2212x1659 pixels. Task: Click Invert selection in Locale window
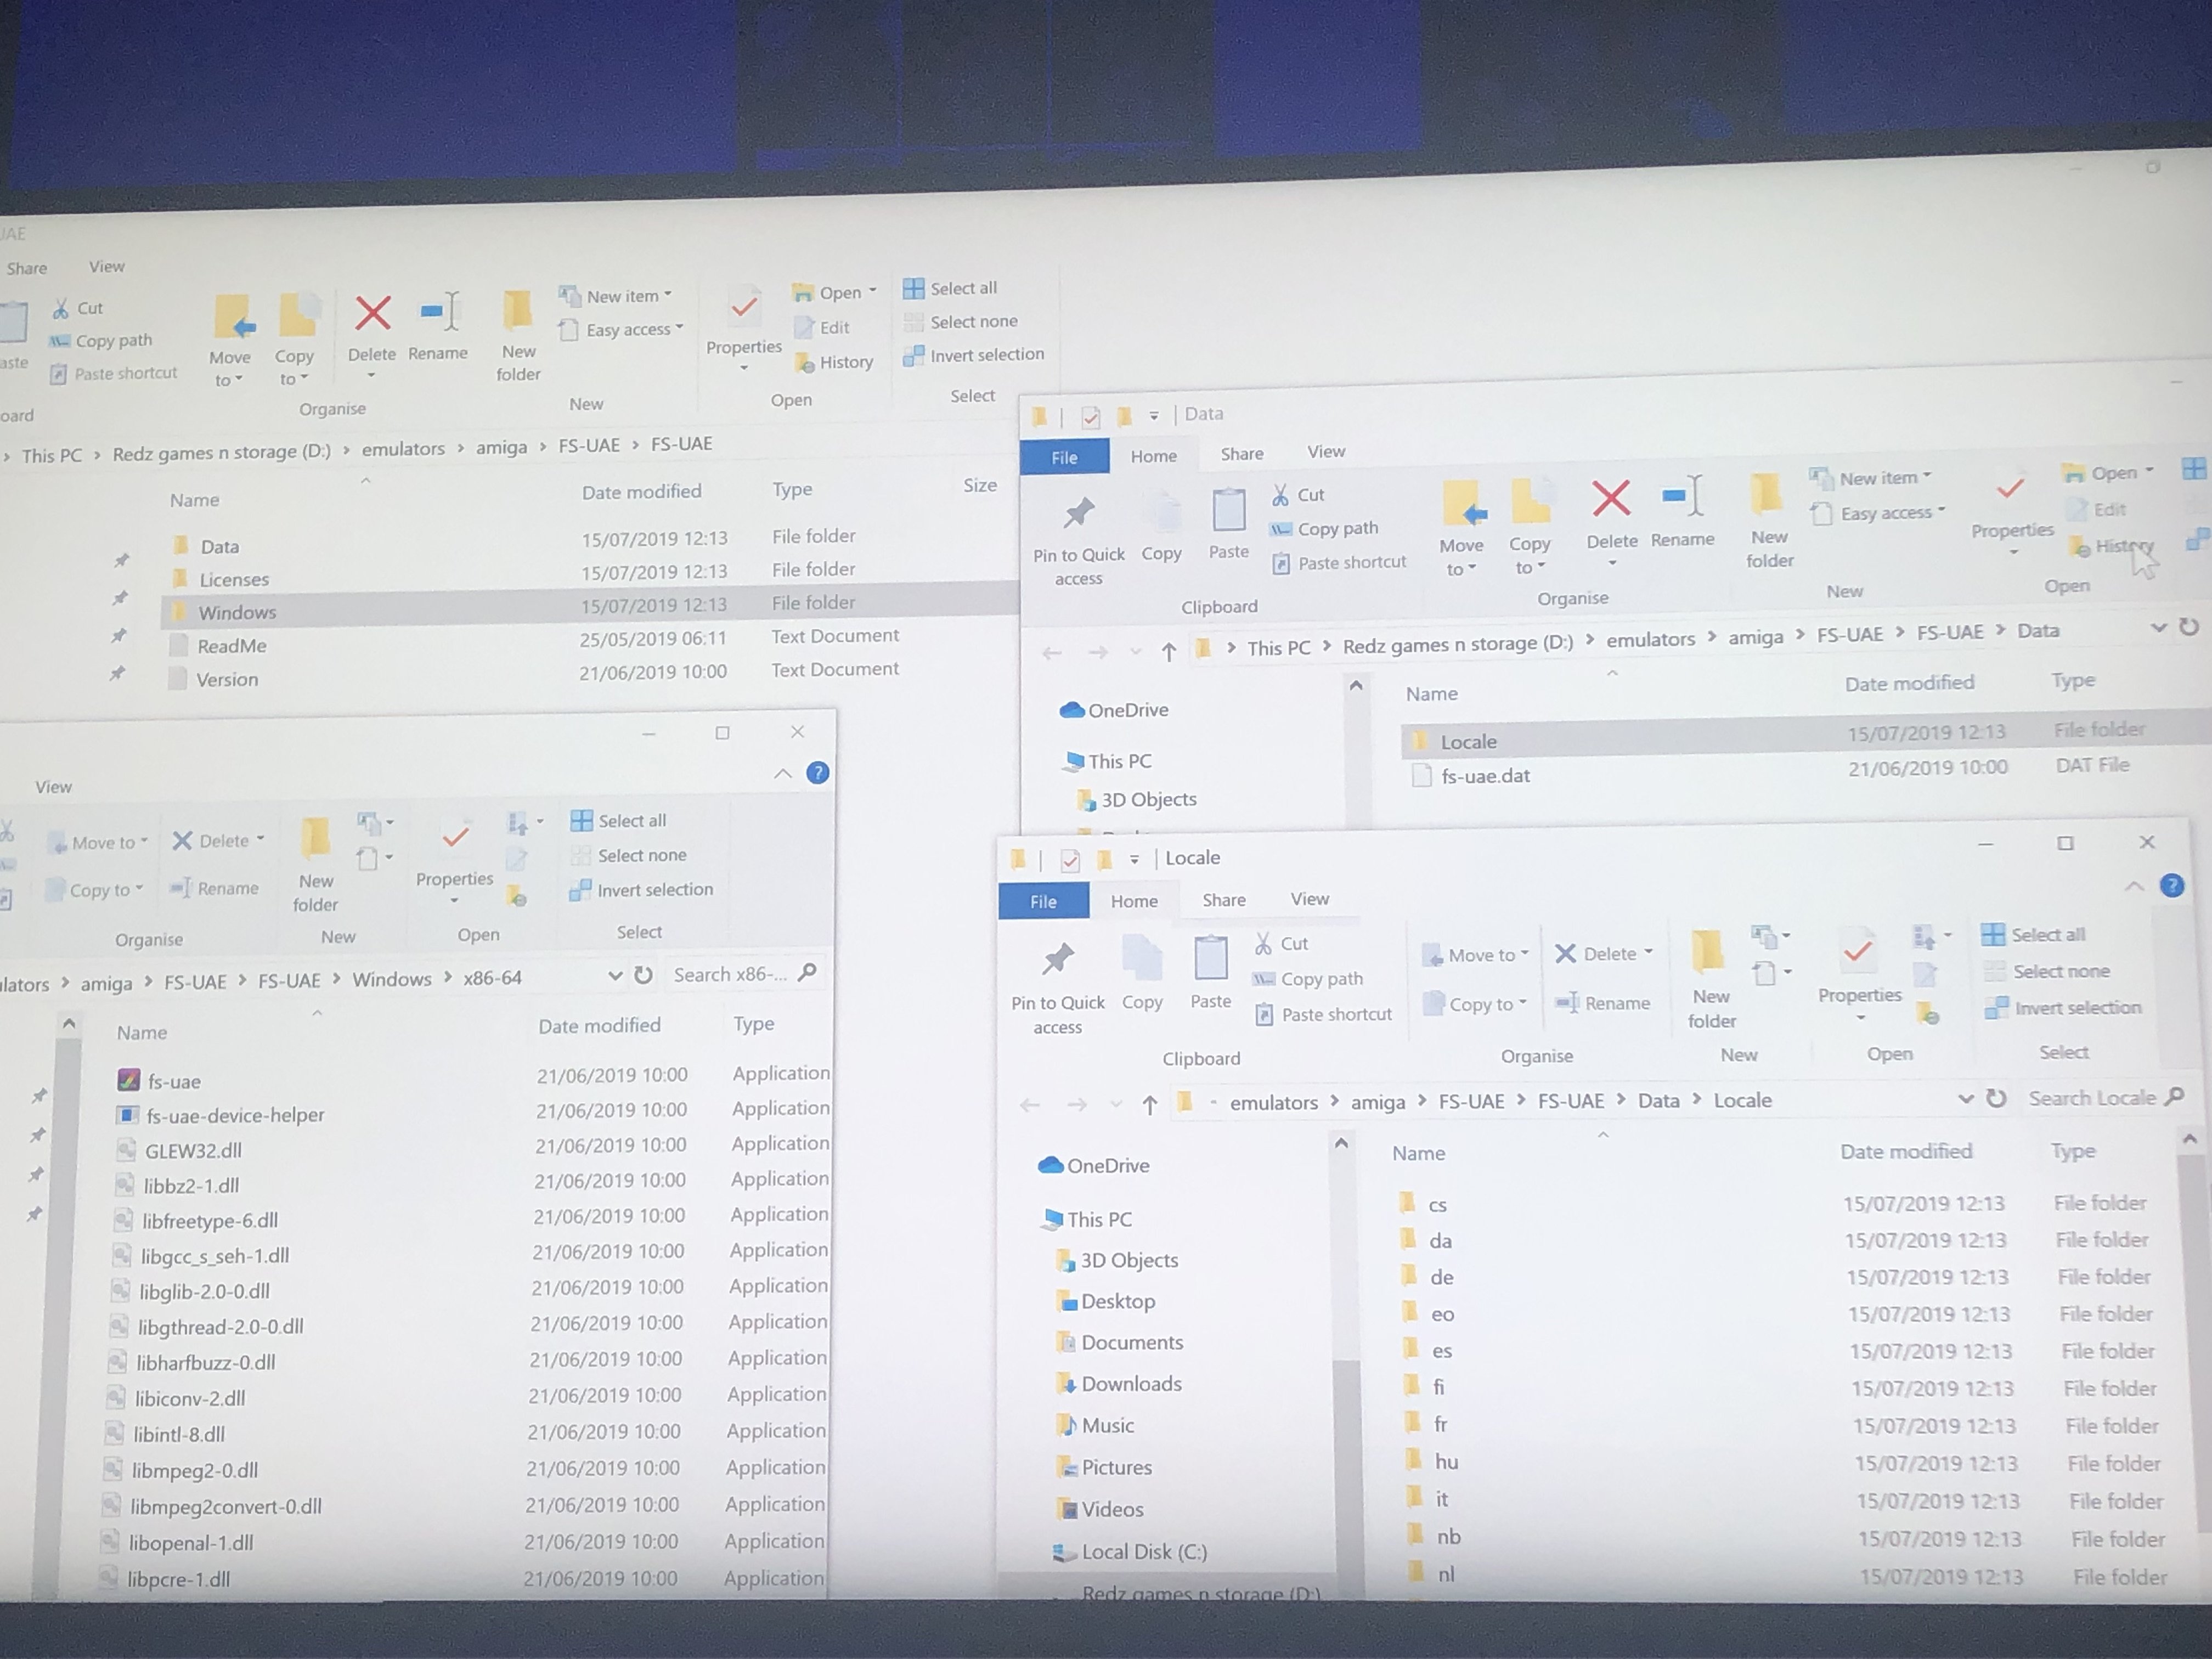click(2063, 1007)
